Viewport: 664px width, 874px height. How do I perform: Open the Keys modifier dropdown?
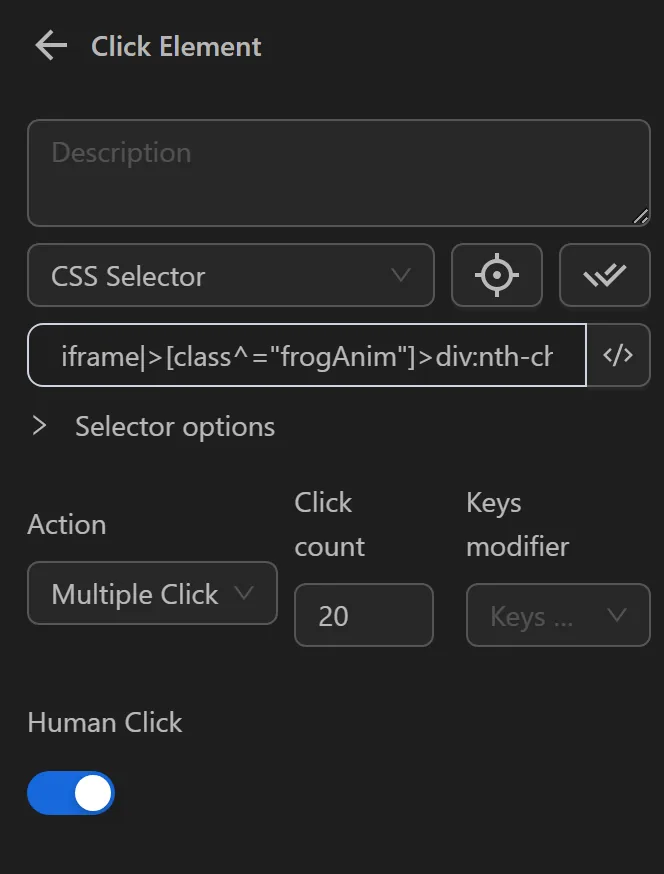557,615
